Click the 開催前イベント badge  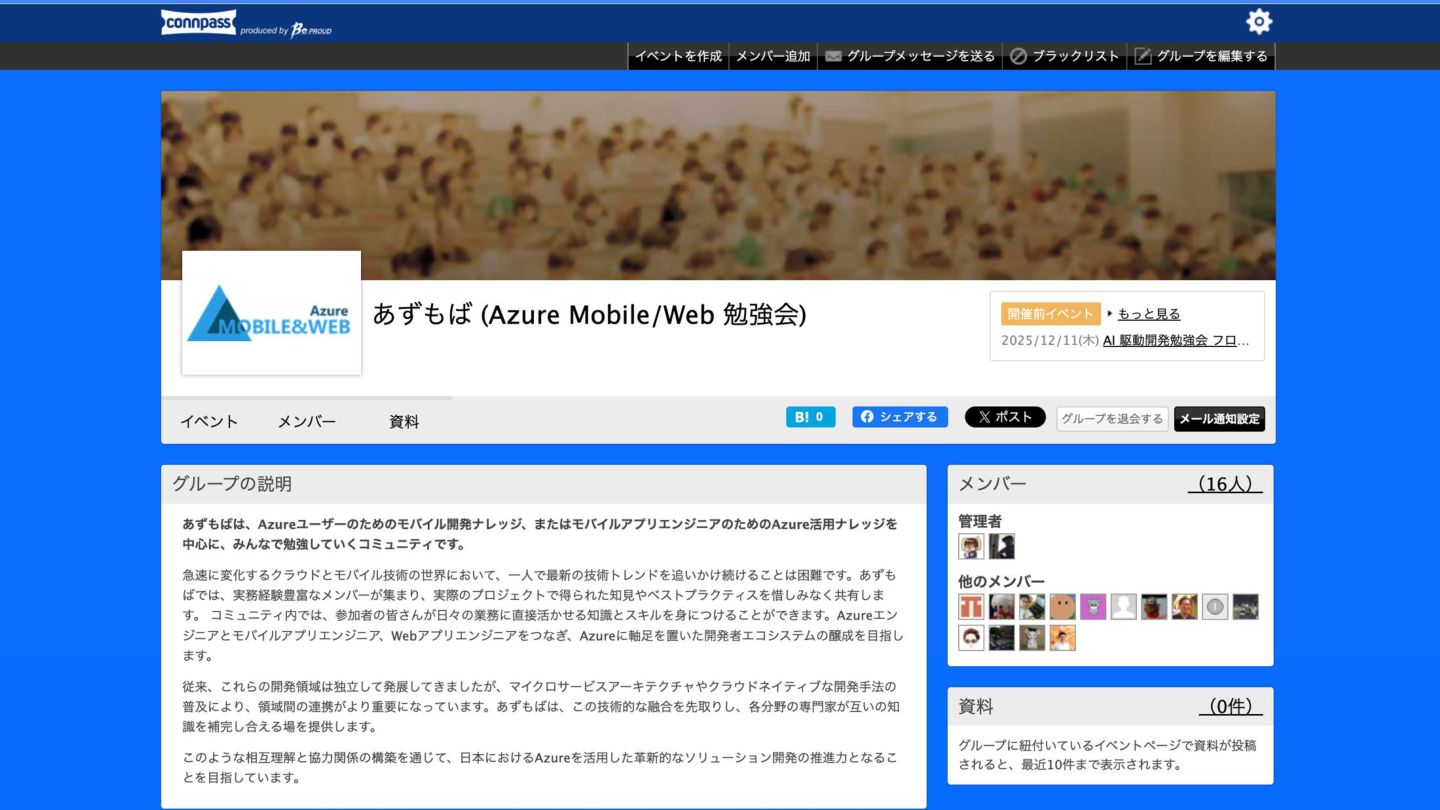1050,314
